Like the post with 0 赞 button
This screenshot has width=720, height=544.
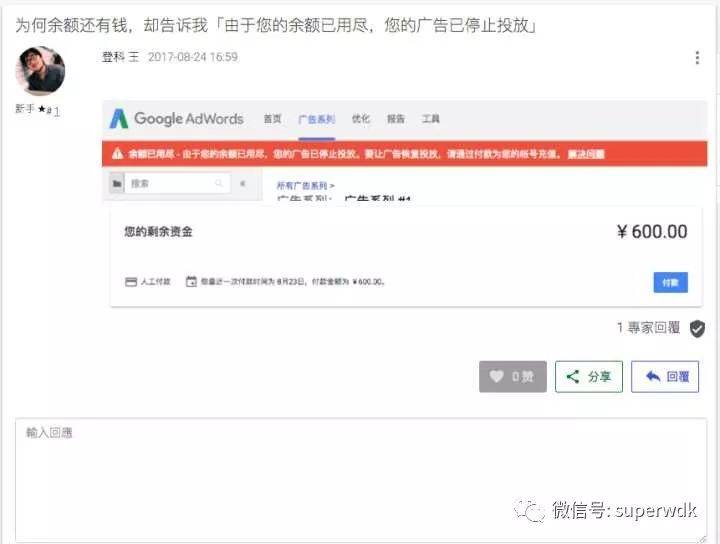pyautogui.click(x=513, y=377)
